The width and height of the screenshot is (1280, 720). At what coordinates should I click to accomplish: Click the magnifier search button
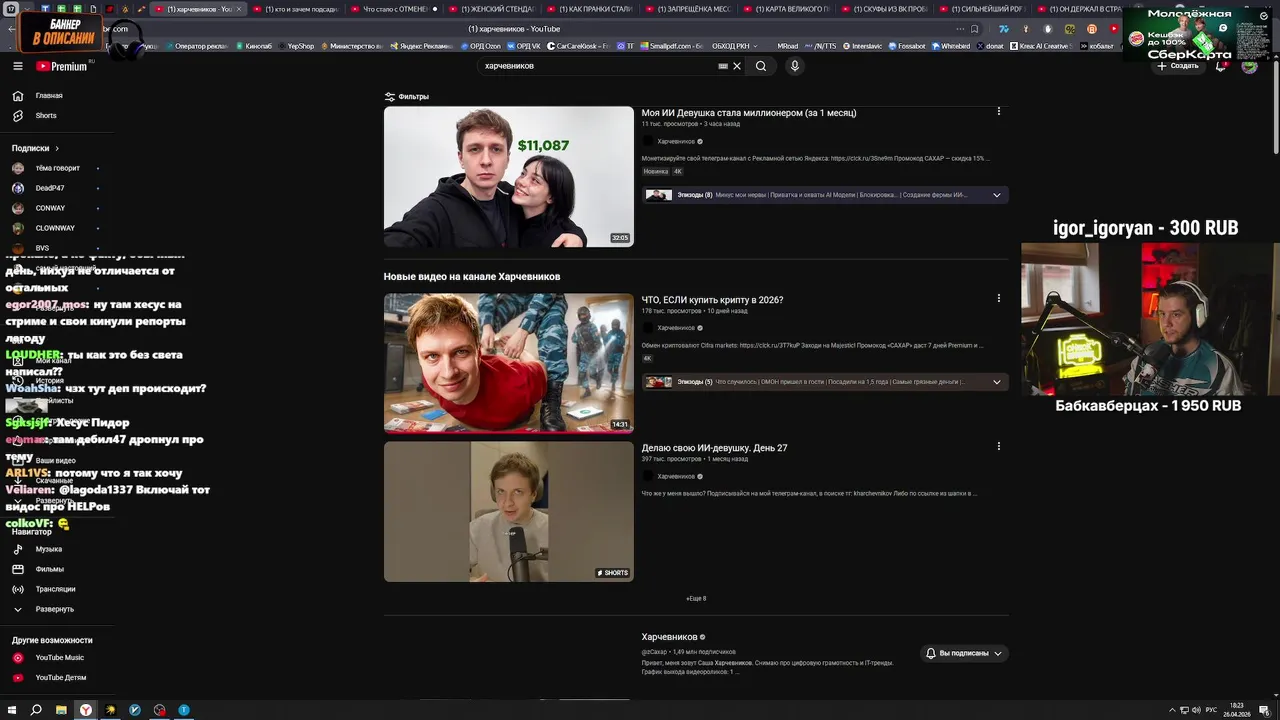(761, 66)
